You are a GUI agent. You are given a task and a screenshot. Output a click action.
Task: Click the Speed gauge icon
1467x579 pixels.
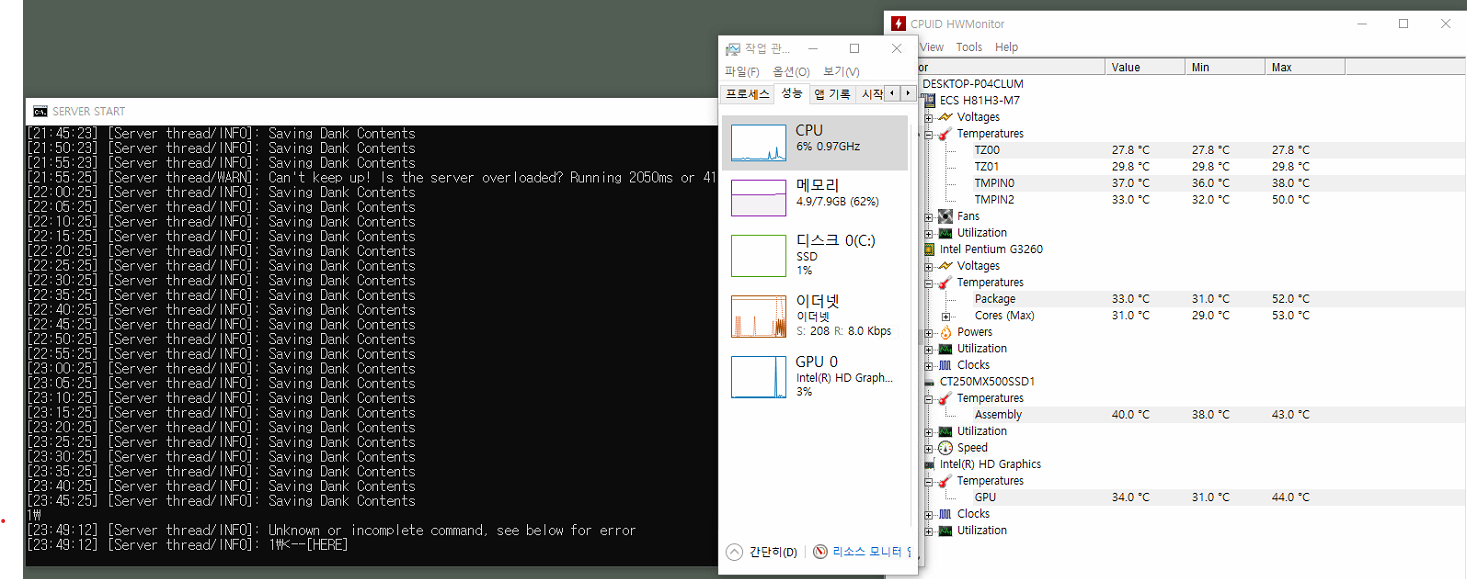point(945,448)
